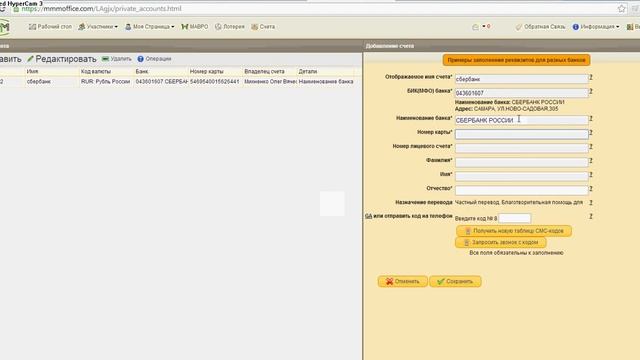This screenshot has width=640, height=360.
Task: Click Операции in the accounts toolbar
Action: coord(154,59)
